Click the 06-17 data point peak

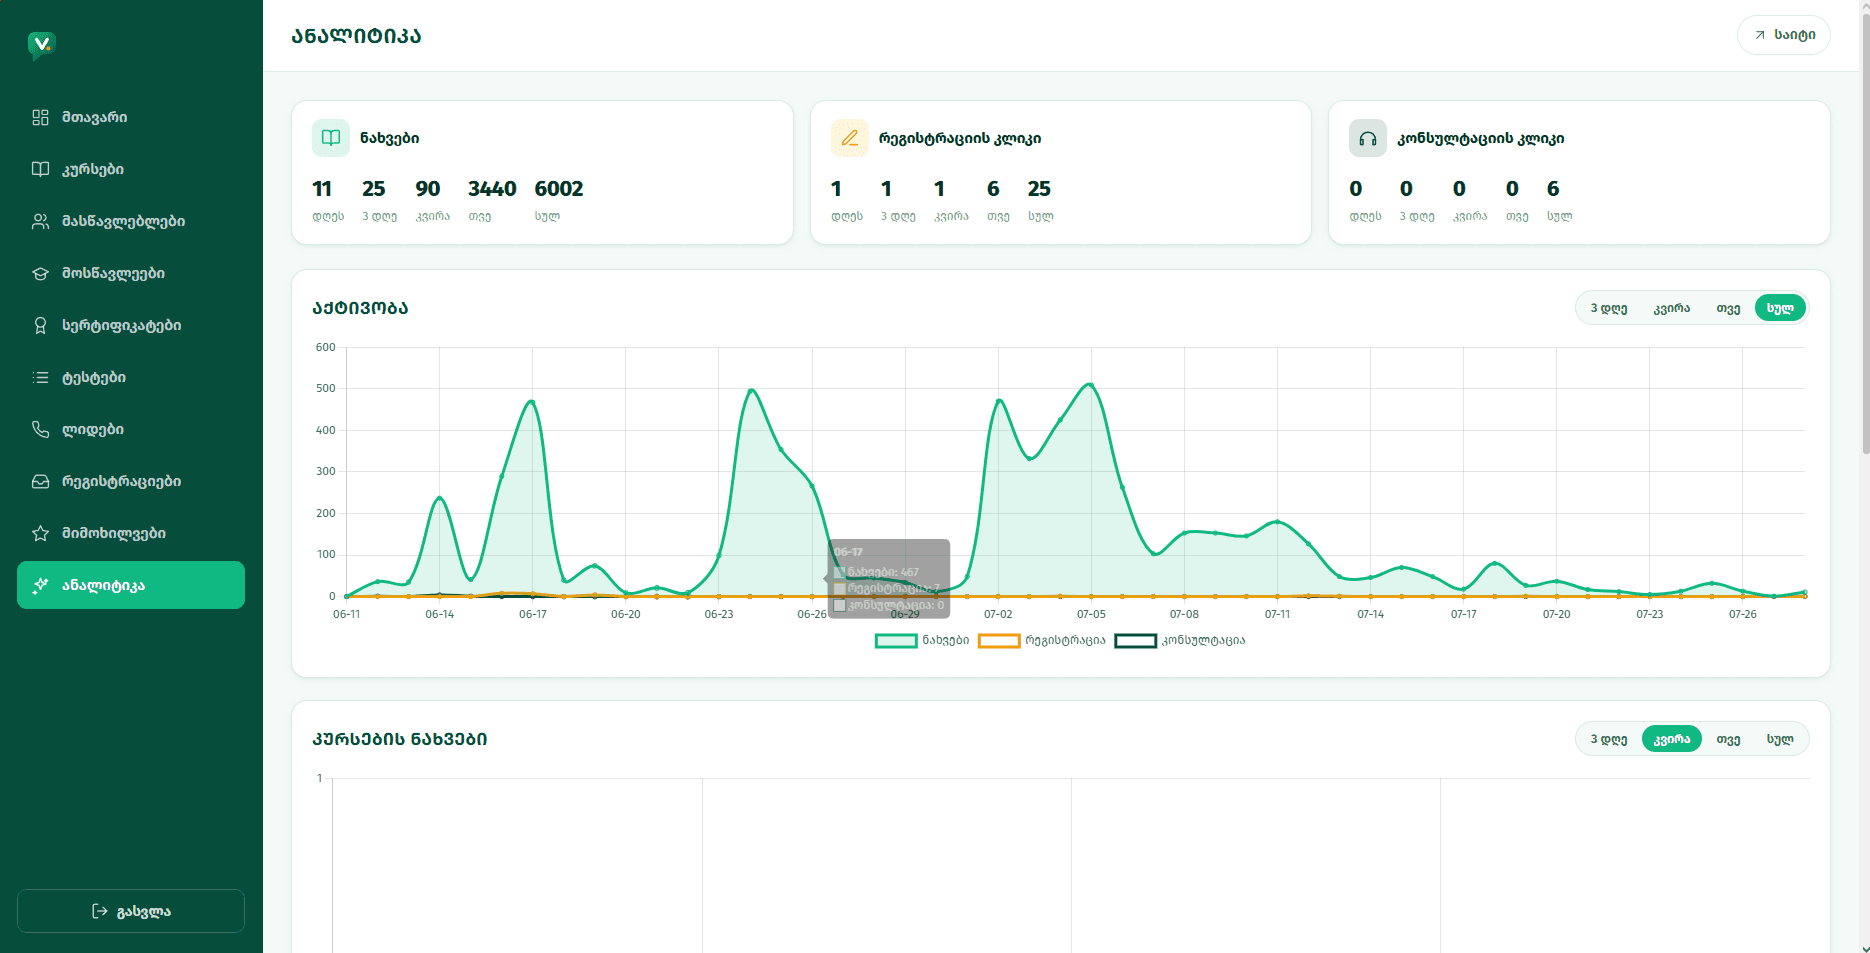[532, 402]
